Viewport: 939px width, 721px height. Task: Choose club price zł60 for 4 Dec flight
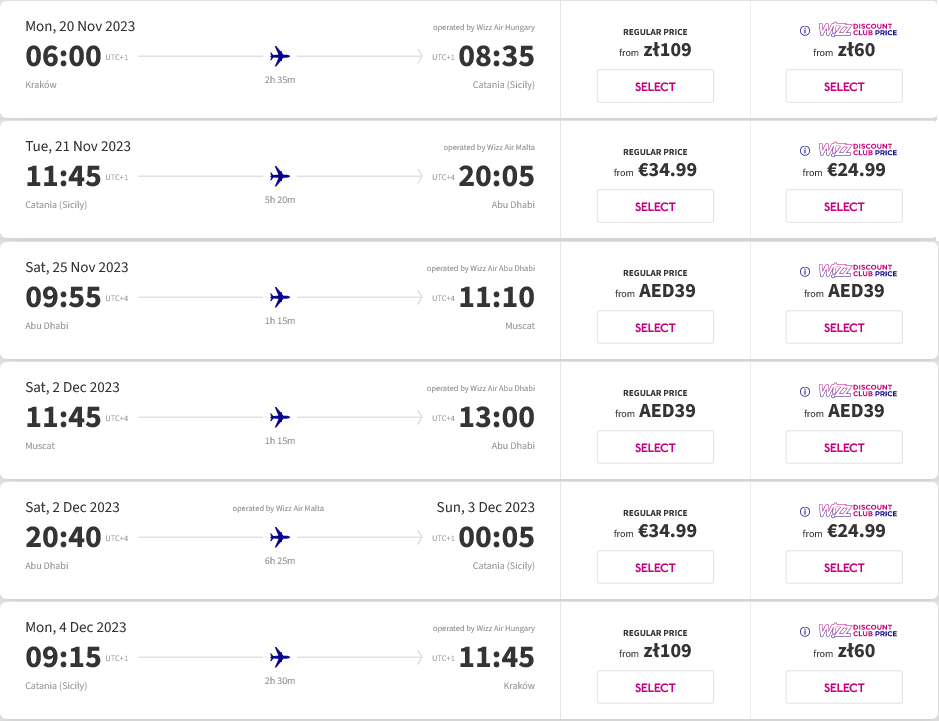pos(844,687)
